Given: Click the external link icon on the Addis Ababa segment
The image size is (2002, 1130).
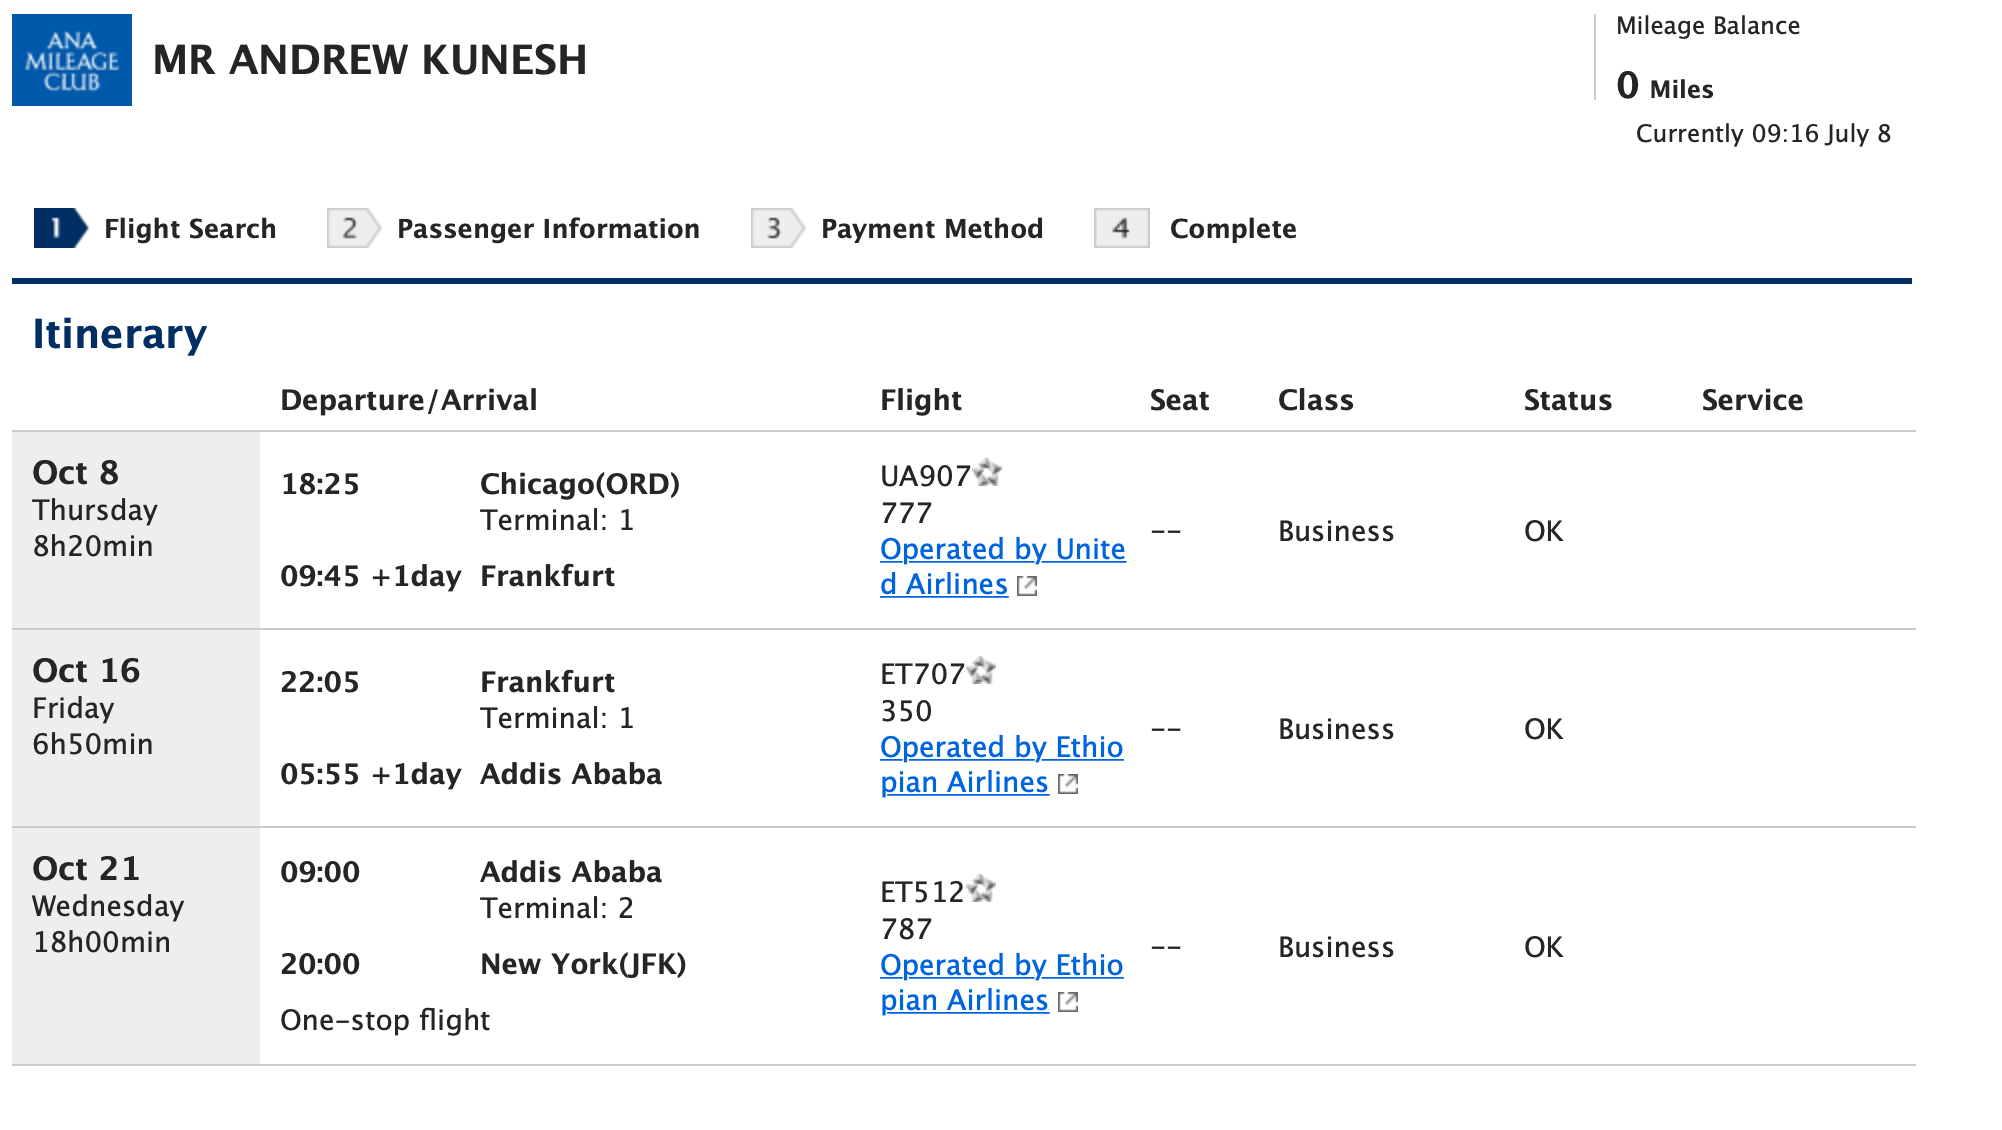Looking at the screenshot, I should pos(1069,1000).
